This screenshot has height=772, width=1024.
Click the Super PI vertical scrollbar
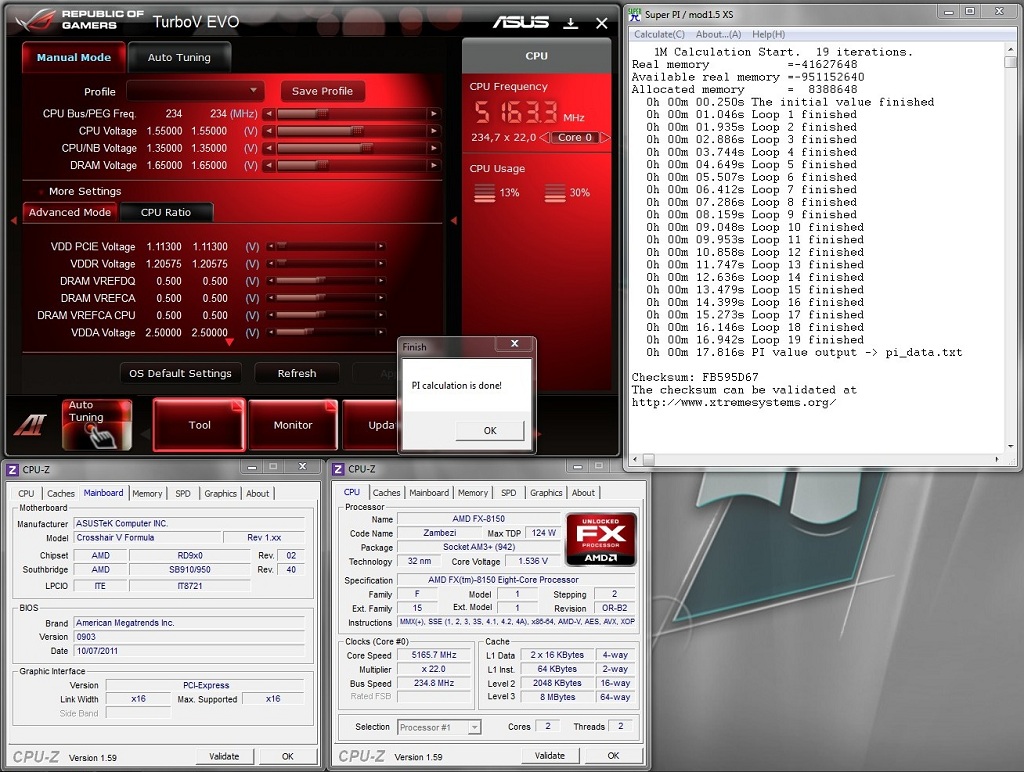coord(1010,247)
